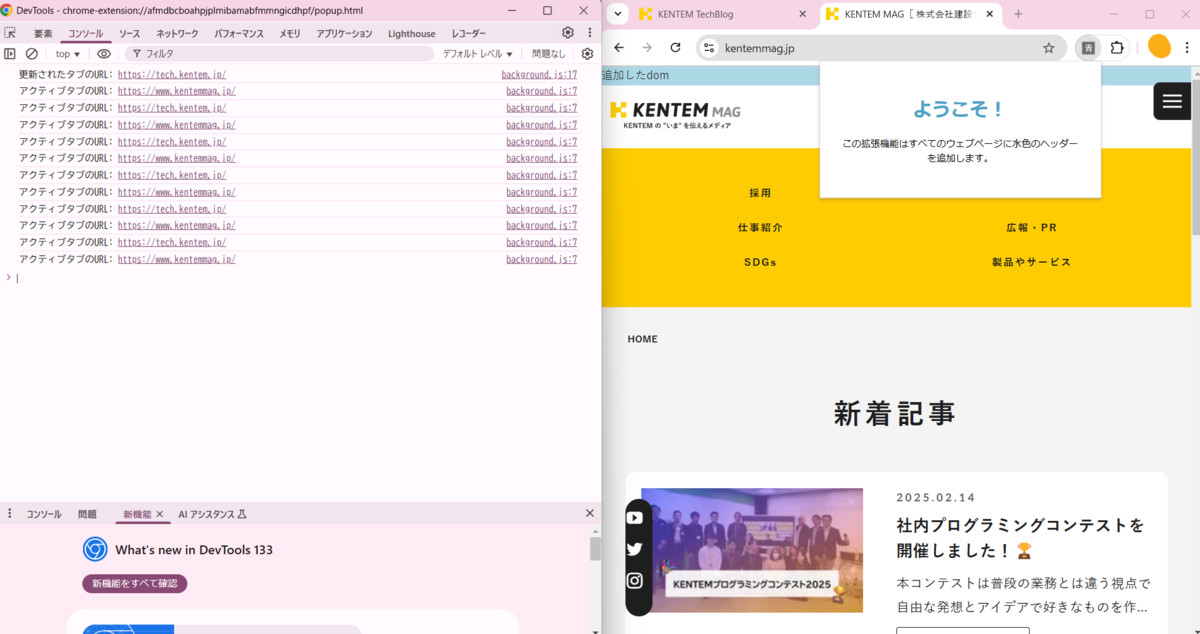1200x634 pixels.
Task: Click the console フィルタ filter input
Action: (x=280, y=54)
